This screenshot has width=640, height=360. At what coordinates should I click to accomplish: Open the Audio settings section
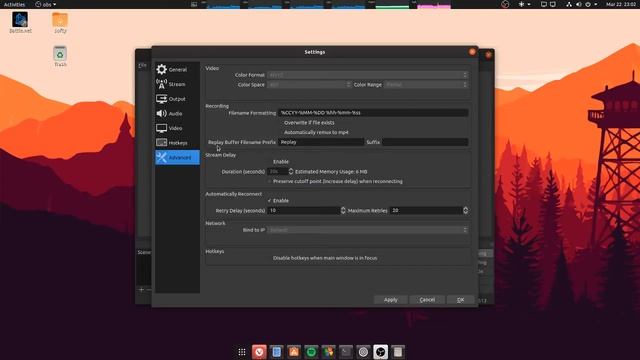177,113
